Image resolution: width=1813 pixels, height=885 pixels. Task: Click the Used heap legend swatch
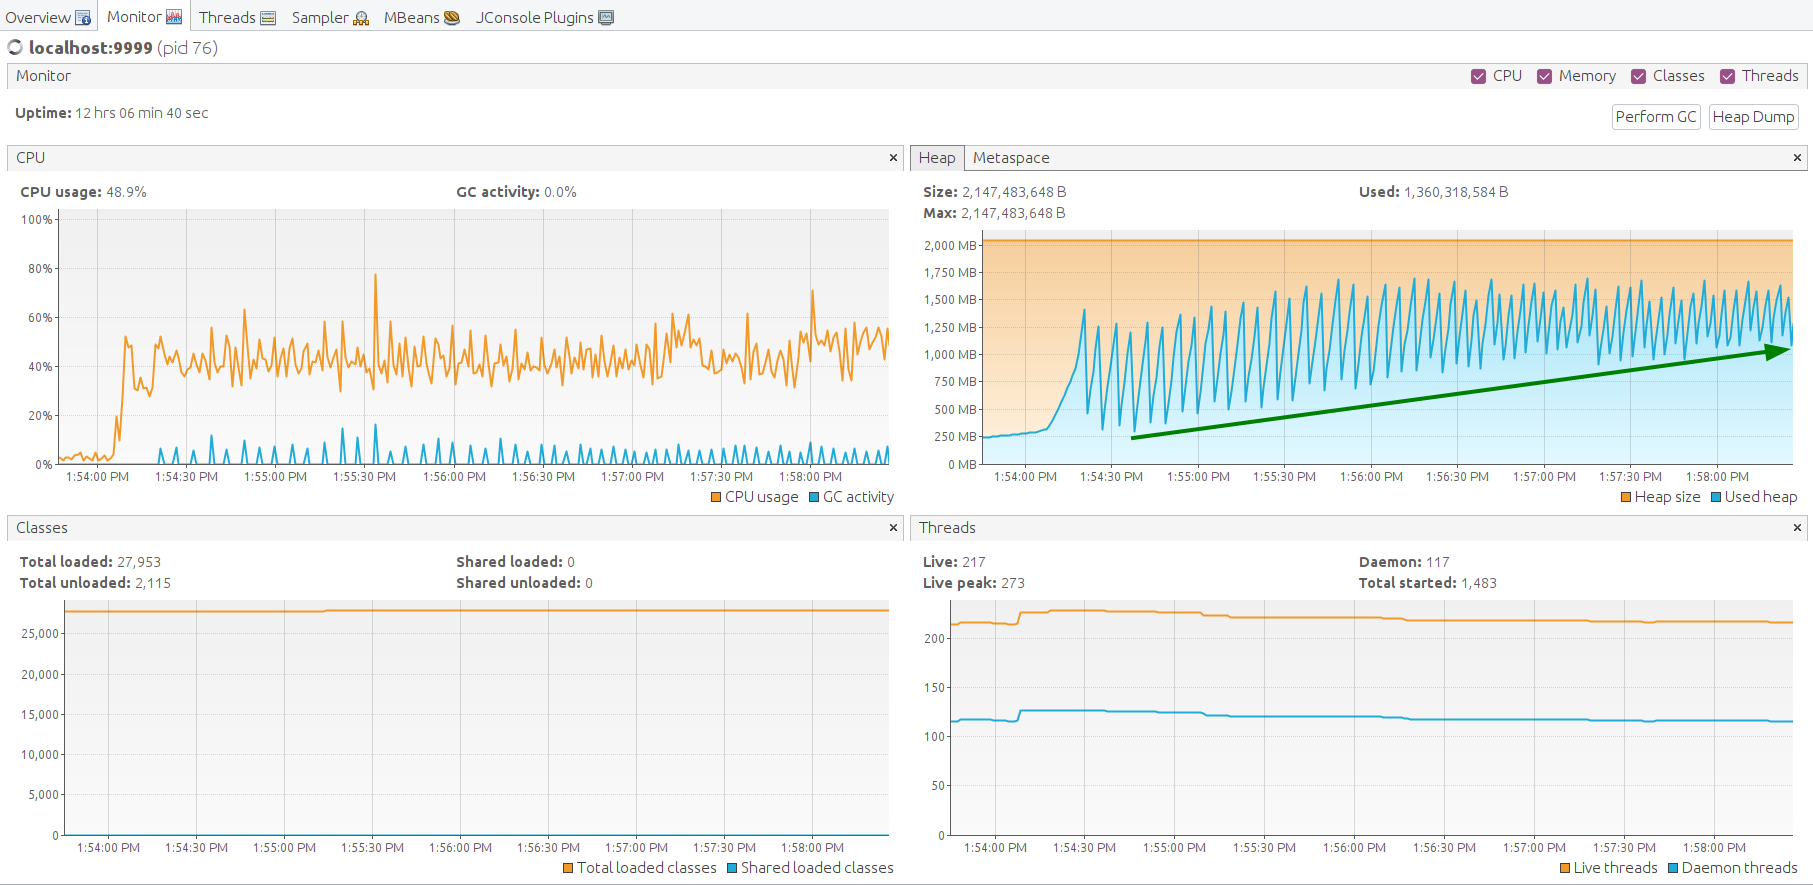(x=1716, y=497)
